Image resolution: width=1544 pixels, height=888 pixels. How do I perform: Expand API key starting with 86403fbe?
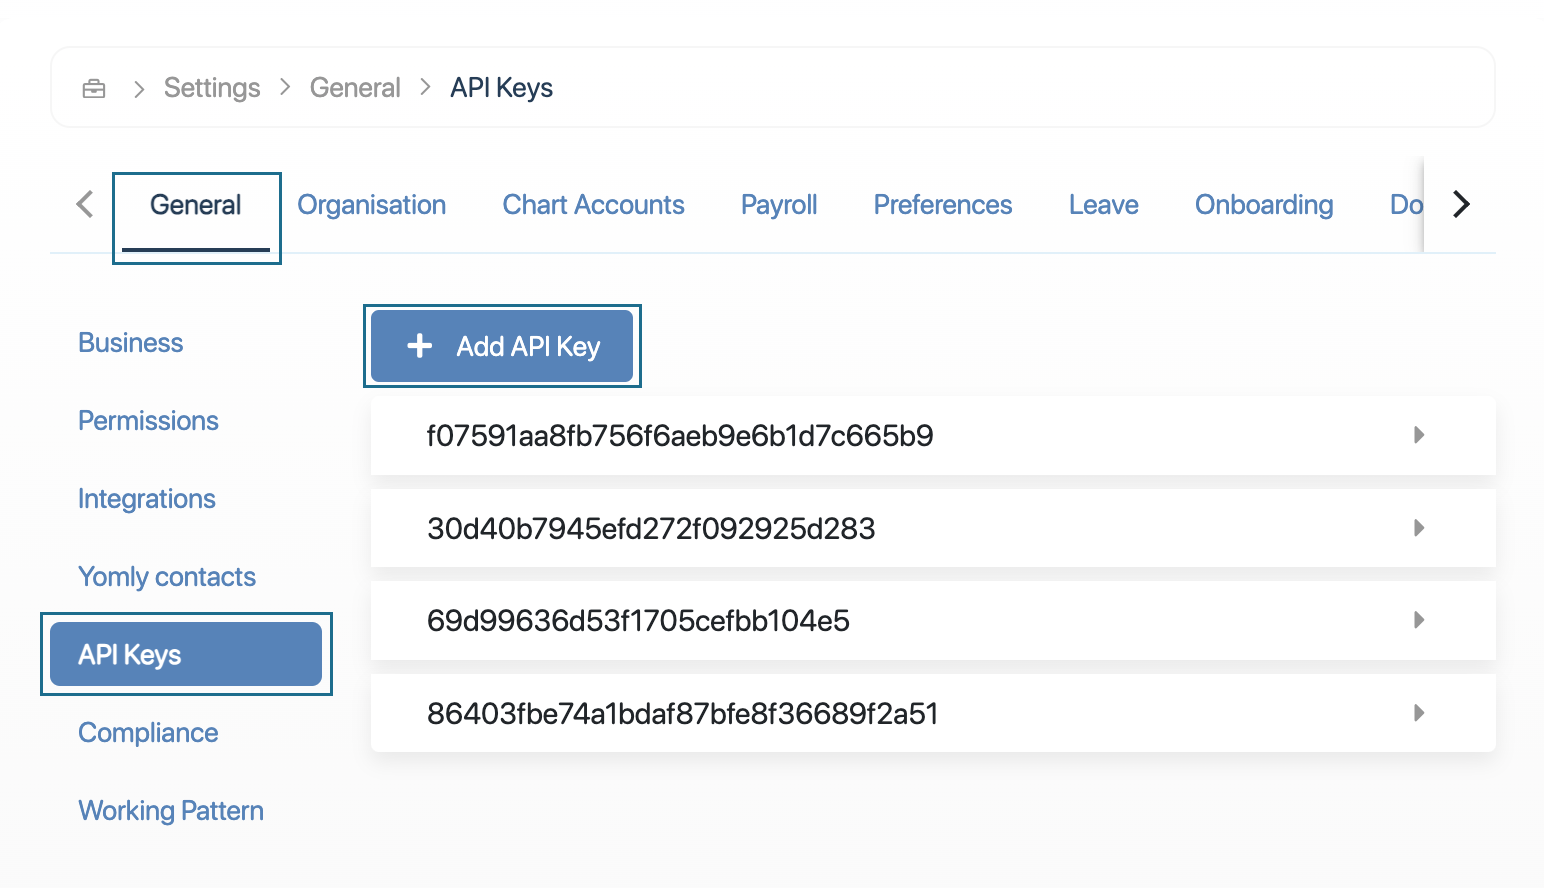(x=1418, y=713)
